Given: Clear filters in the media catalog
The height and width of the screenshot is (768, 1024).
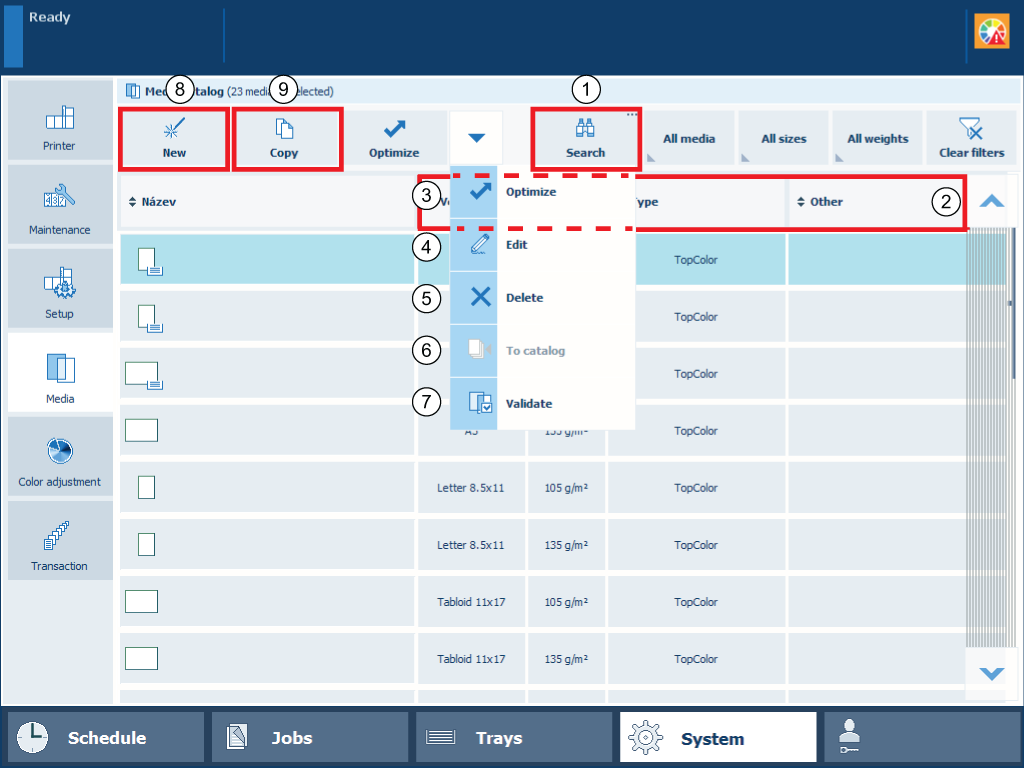Looking at the screenshot, I should point(970,138).
